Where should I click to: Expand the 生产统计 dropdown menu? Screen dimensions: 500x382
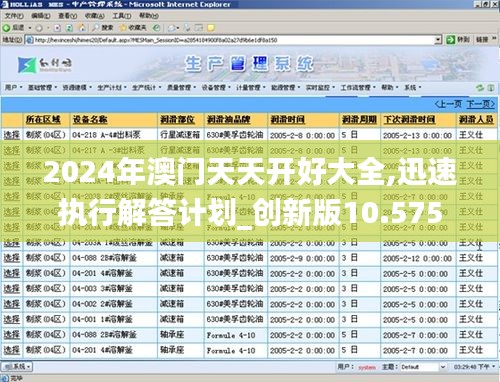[147, 87]
